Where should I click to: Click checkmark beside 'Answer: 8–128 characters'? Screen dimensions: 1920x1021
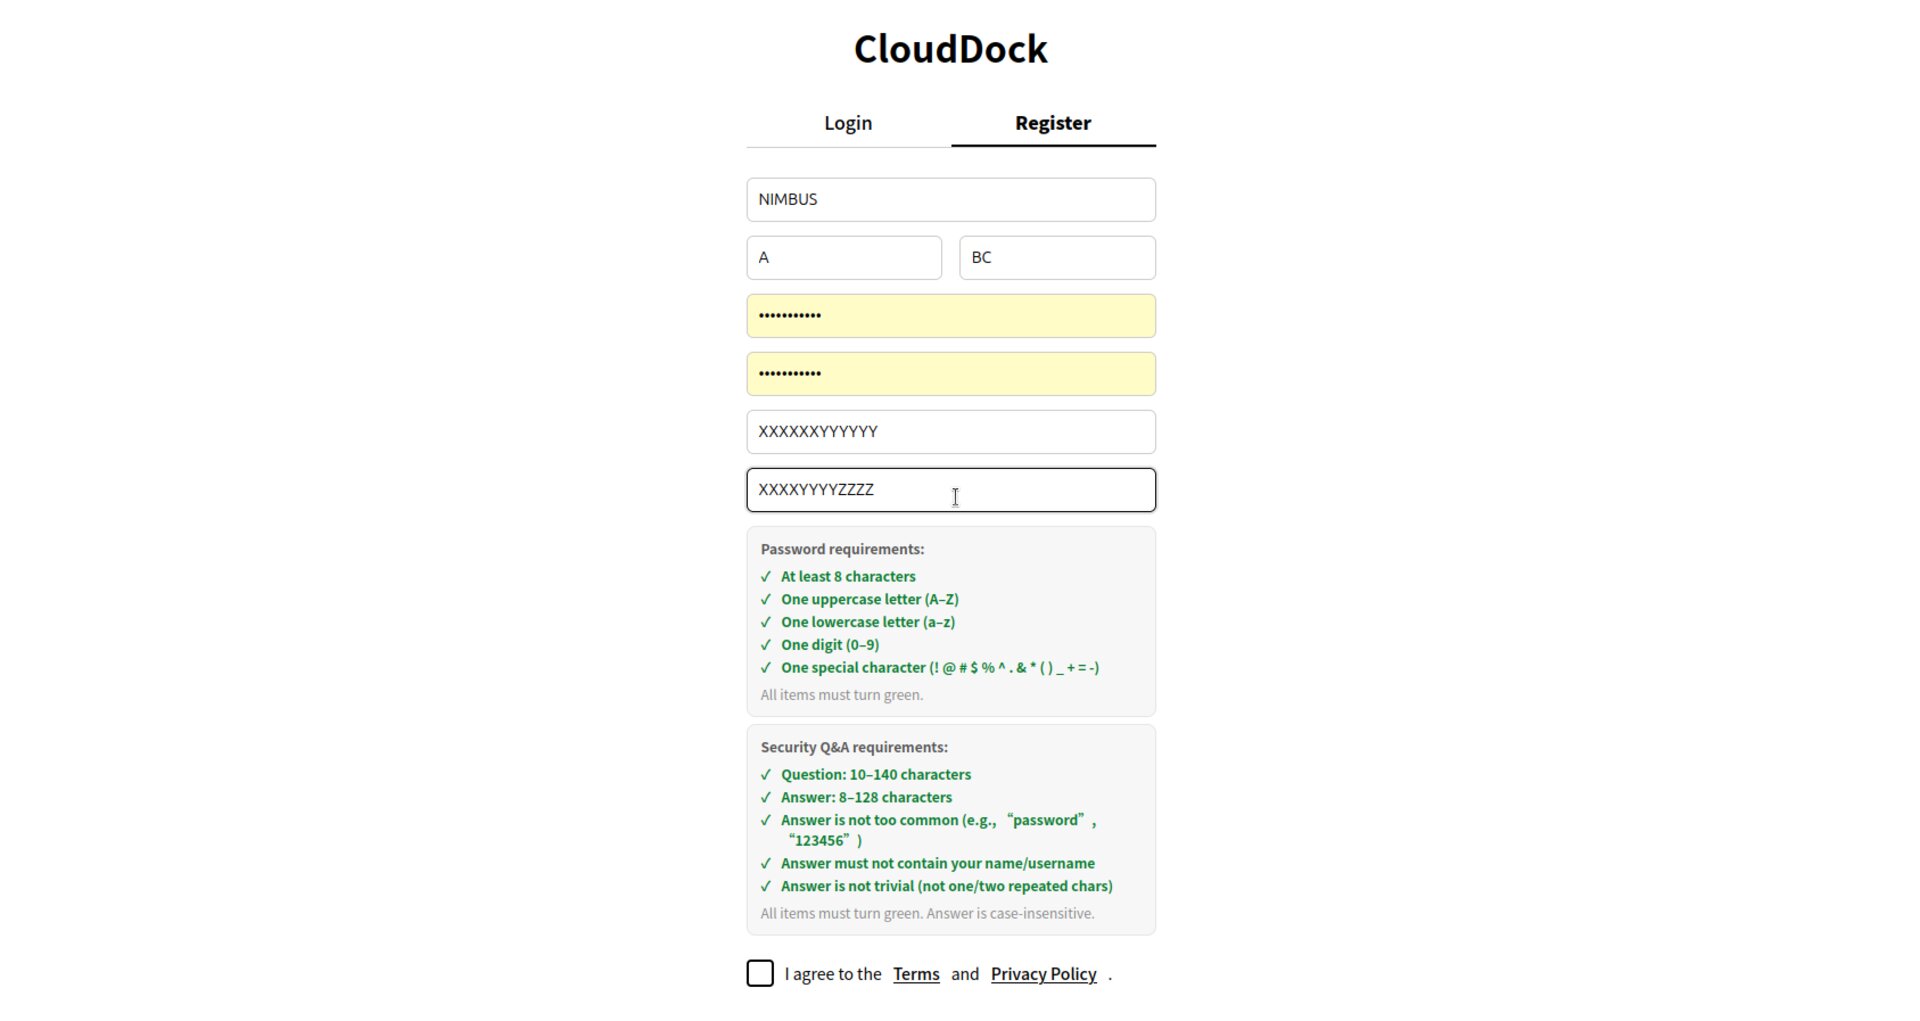766,798
